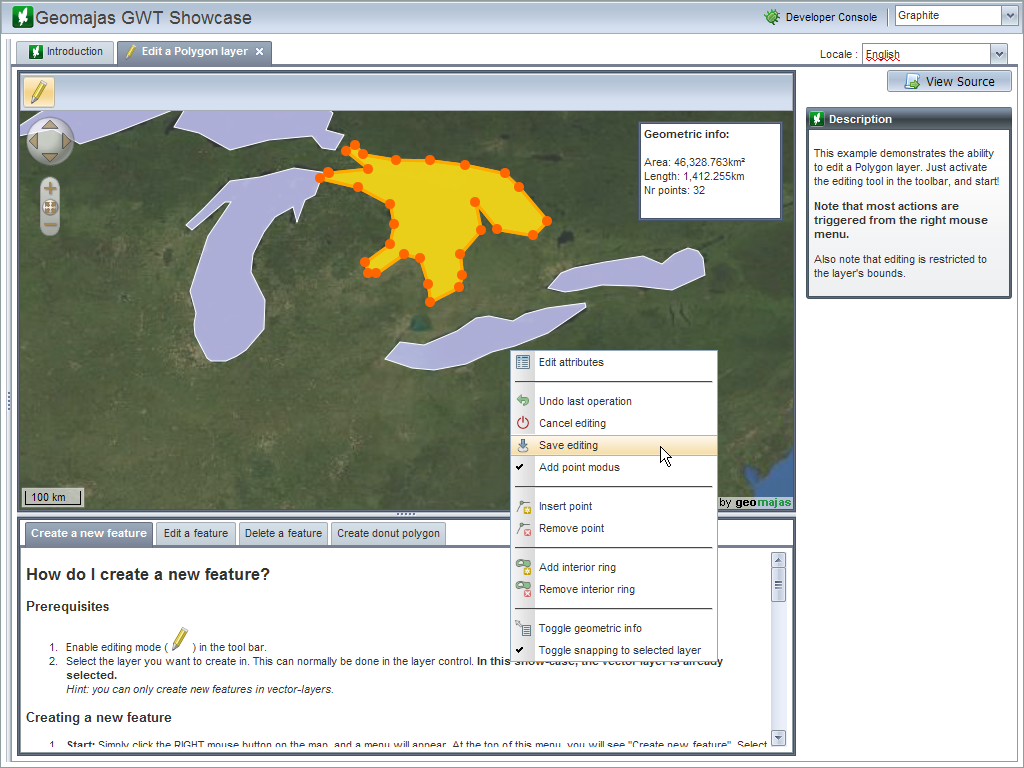The height and width of the screenshot is (768, 1024).
Task: Click the zoom out minus button
Action: [x=50, y=225]
